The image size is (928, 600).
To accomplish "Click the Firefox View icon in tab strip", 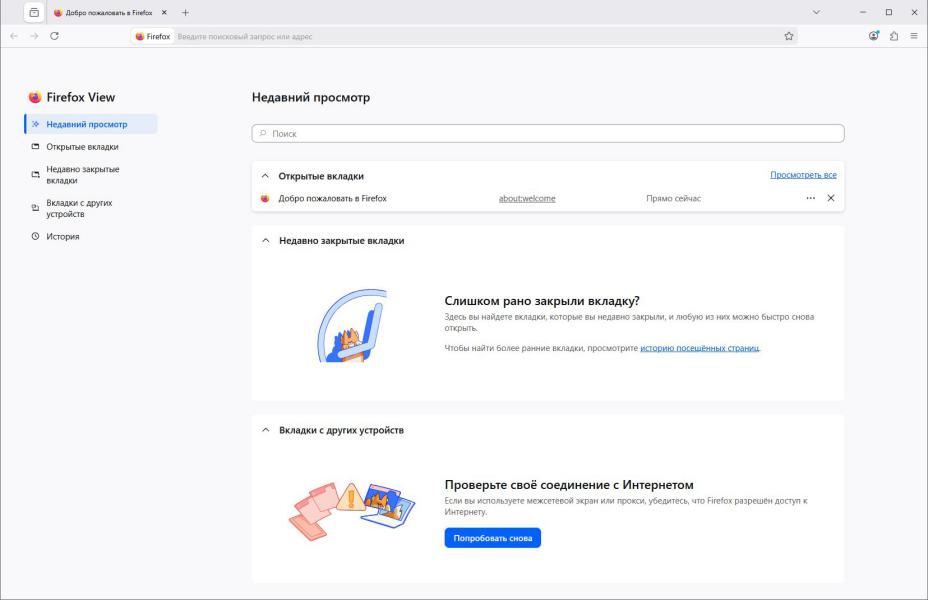I will [35, 12].
